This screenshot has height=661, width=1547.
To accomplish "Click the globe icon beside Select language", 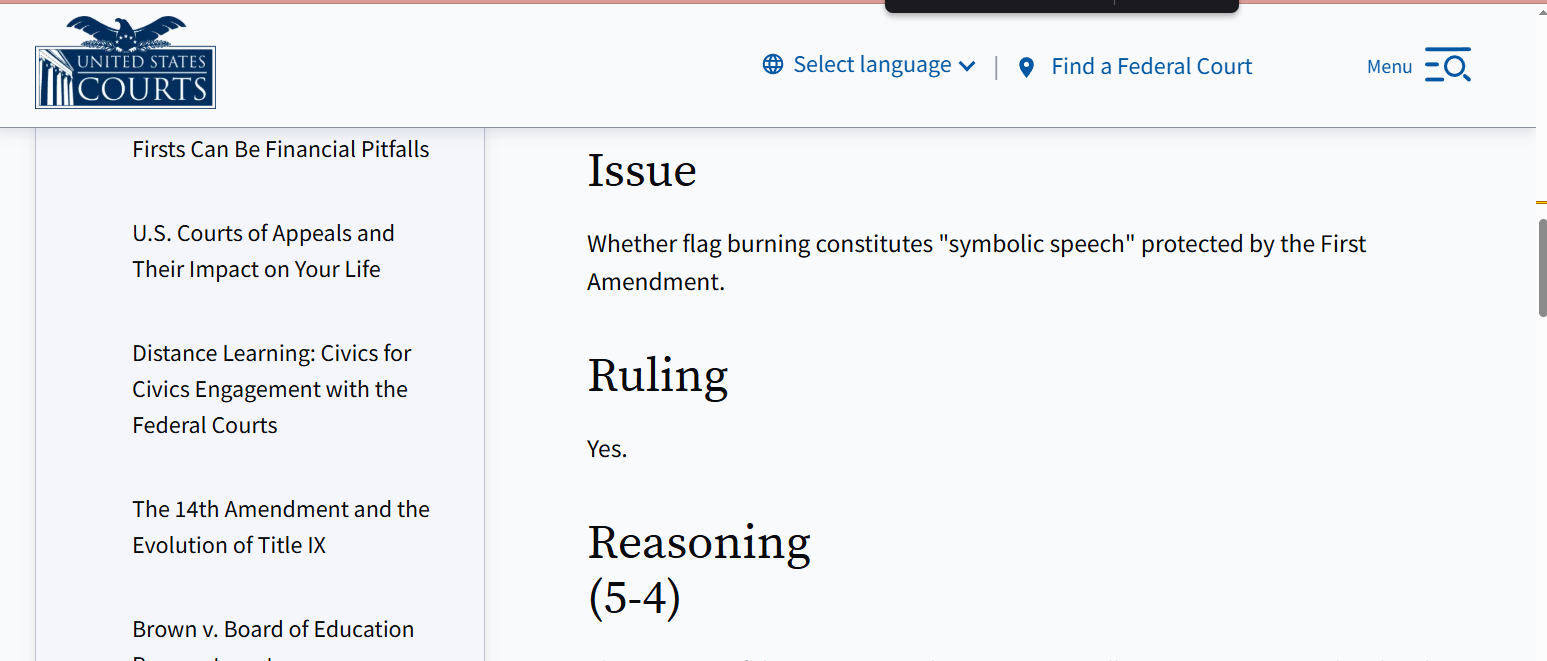I will 773,65.
